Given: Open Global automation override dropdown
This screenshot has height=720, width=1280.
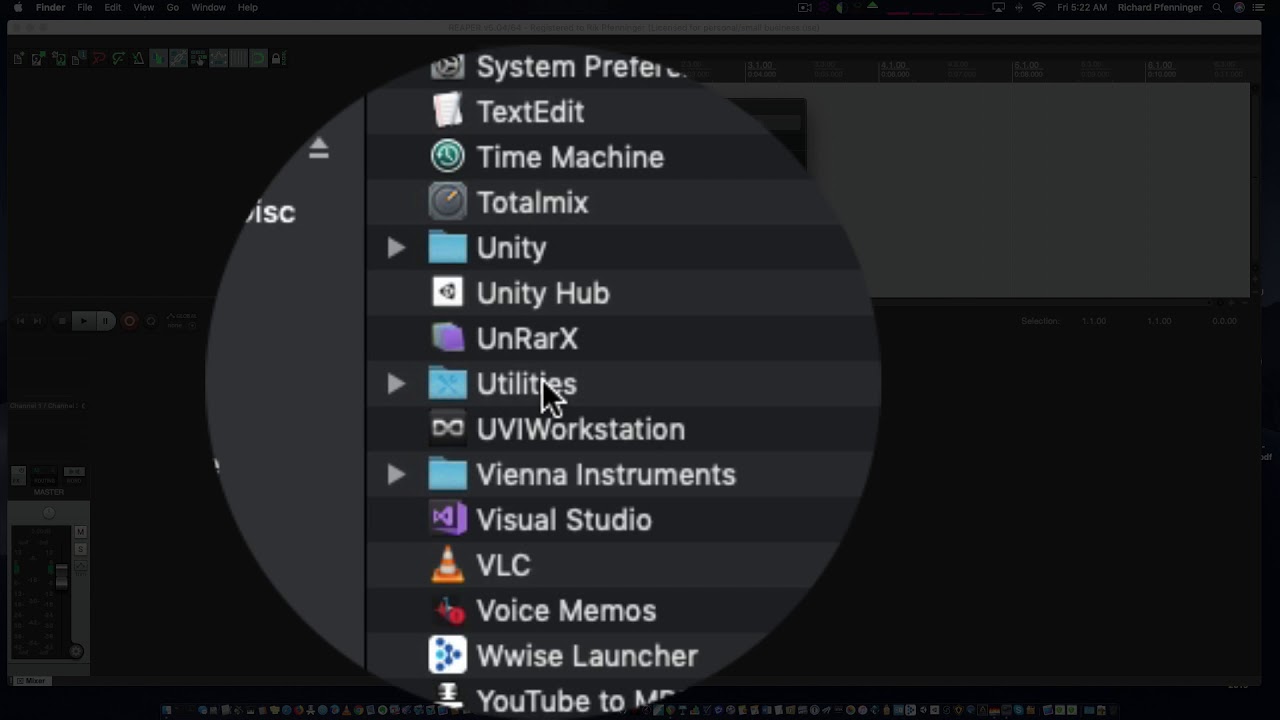Looking at the screenshot, I should click(x=182, y=321).
